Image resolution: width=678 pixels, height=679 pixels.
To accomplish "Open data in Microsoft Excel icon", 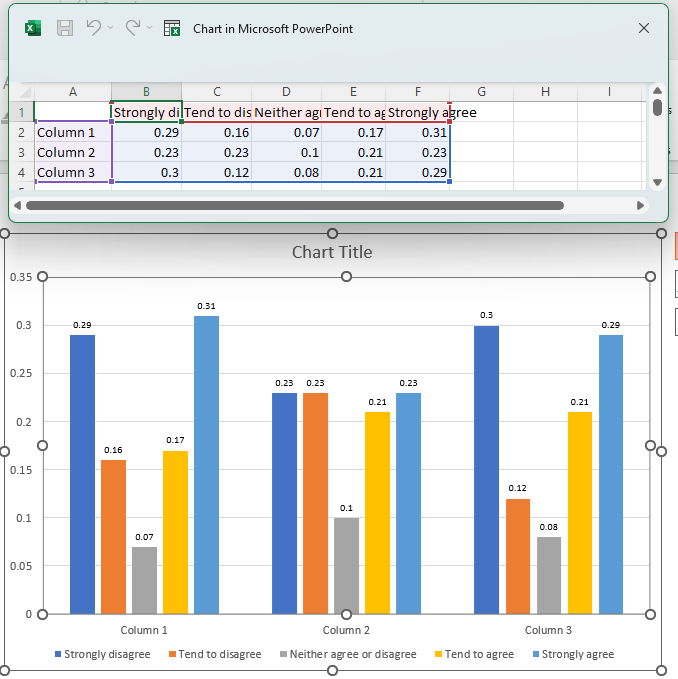I will click(x=172, y=29).
